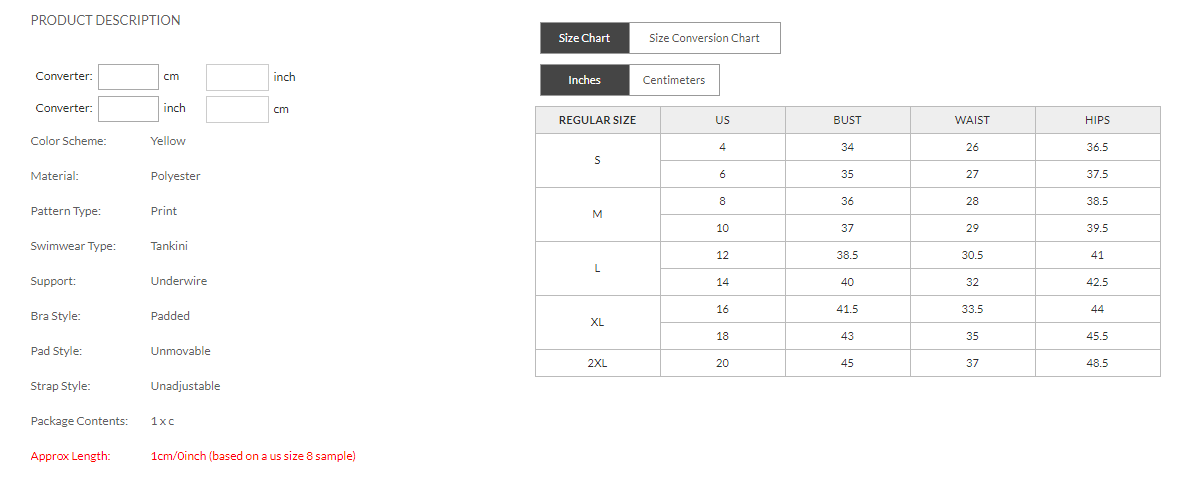Click the inch output field in first Converter row
Viewport: 1188px width, 486px height.
(237, 77)
